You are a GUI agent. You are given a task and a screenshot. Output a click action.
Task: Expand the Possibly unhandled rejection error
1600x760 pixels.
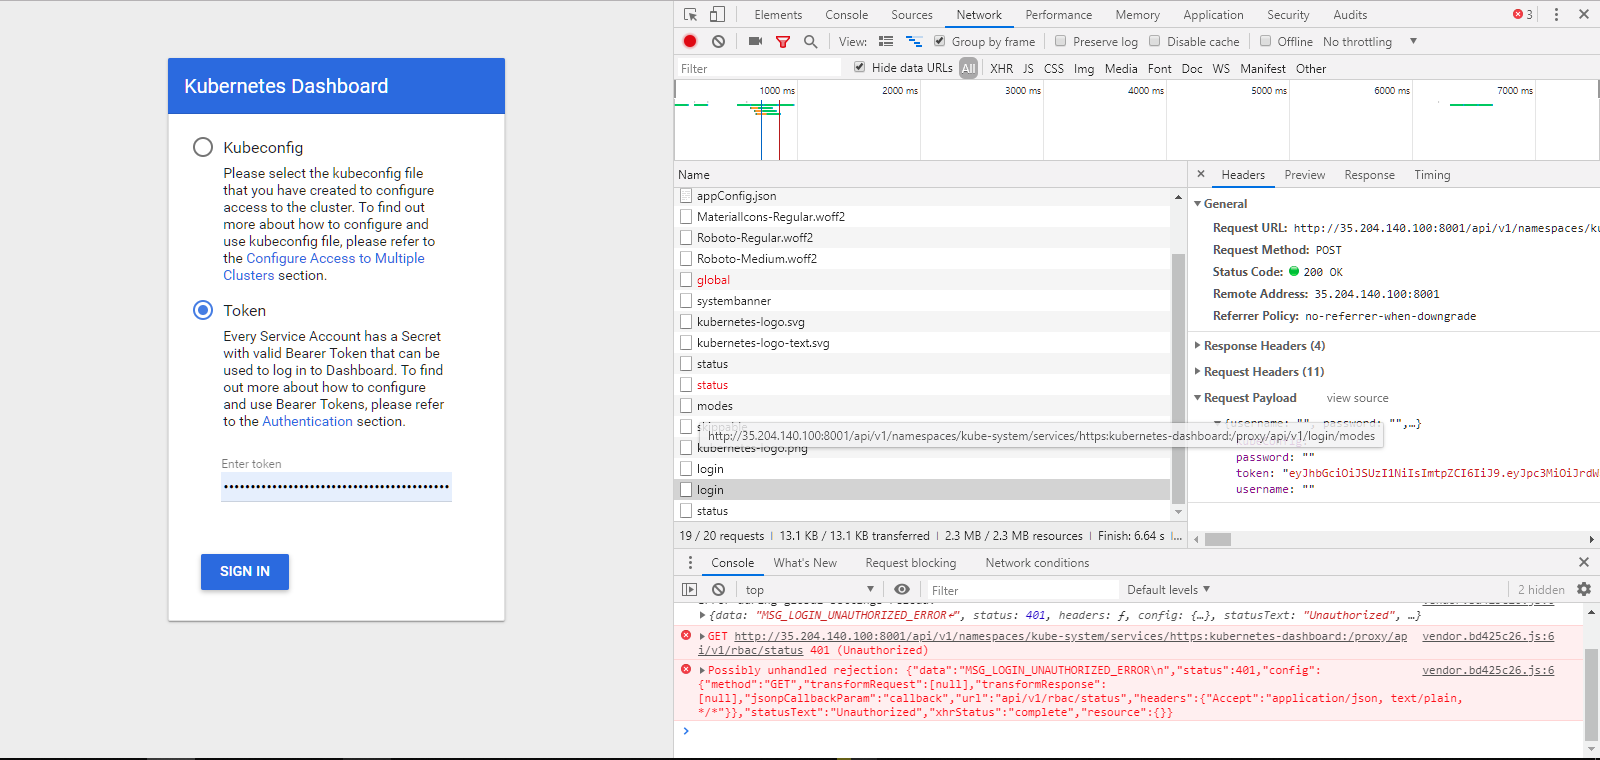[x=703, y=670]
